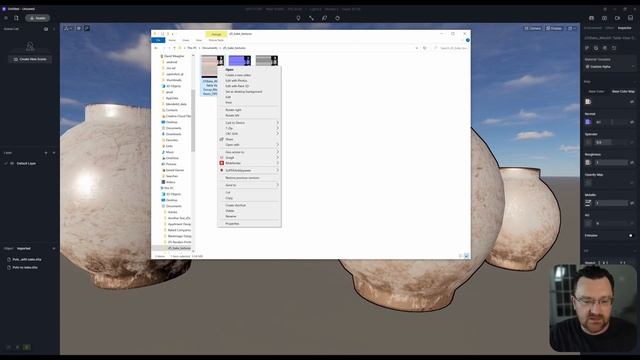Screen dimensions: 640x360
Task: Open the address bar history dropdown in Explorer
Action: 417,48
